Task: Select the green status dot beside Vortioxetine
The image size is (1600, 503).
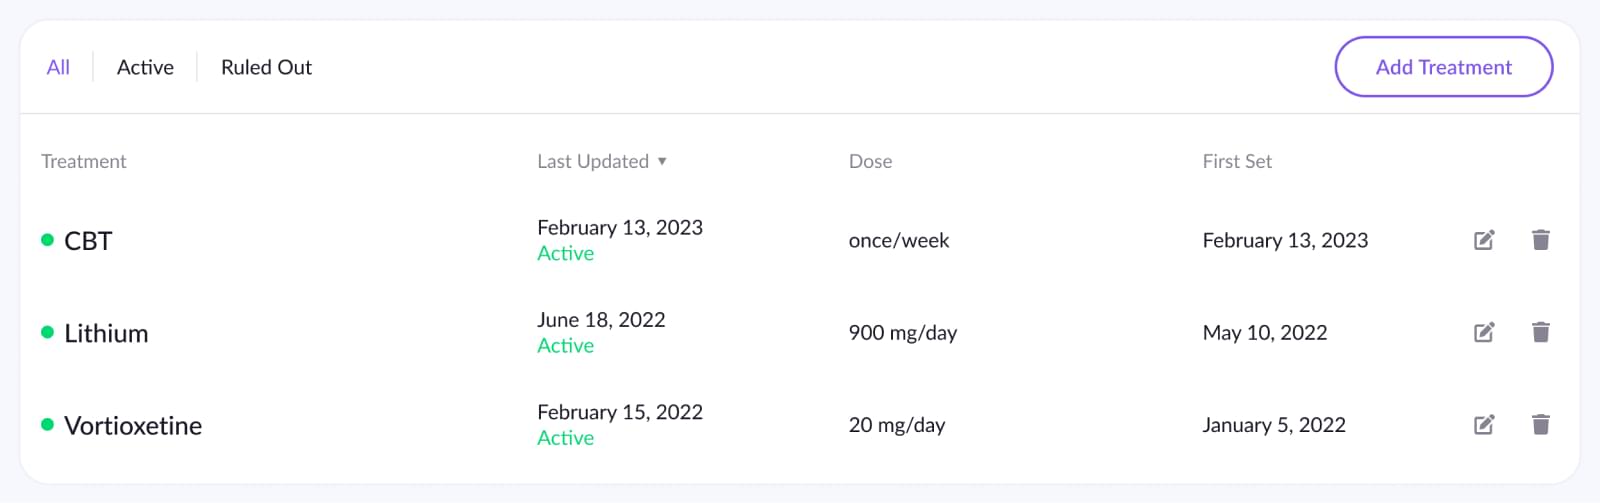Action: (x=47, y=425)
